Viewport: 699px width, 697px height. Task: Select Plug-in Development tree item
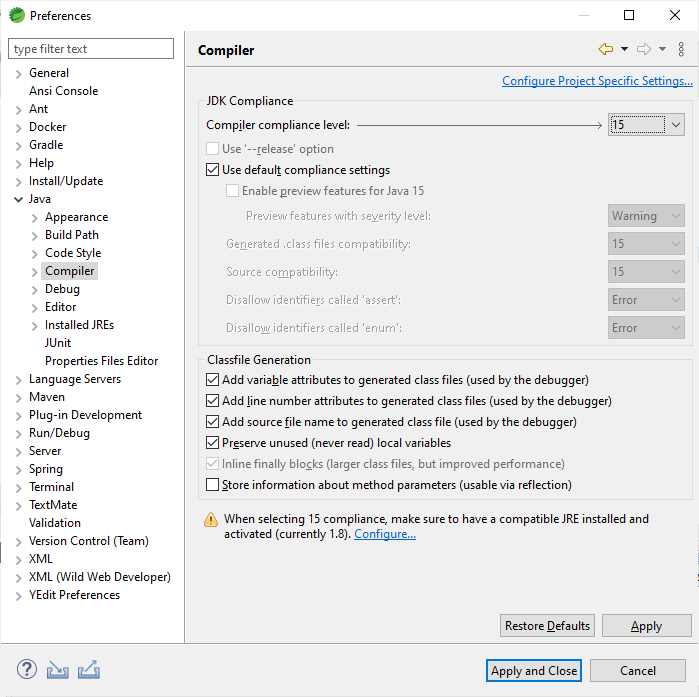86,415
